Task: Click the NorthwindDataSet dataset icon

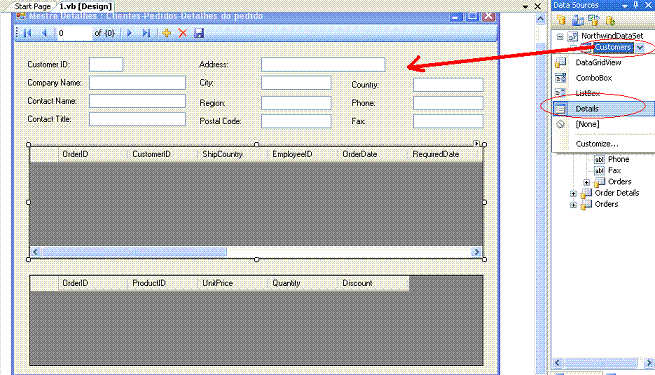Action: (x=572, y=36)
